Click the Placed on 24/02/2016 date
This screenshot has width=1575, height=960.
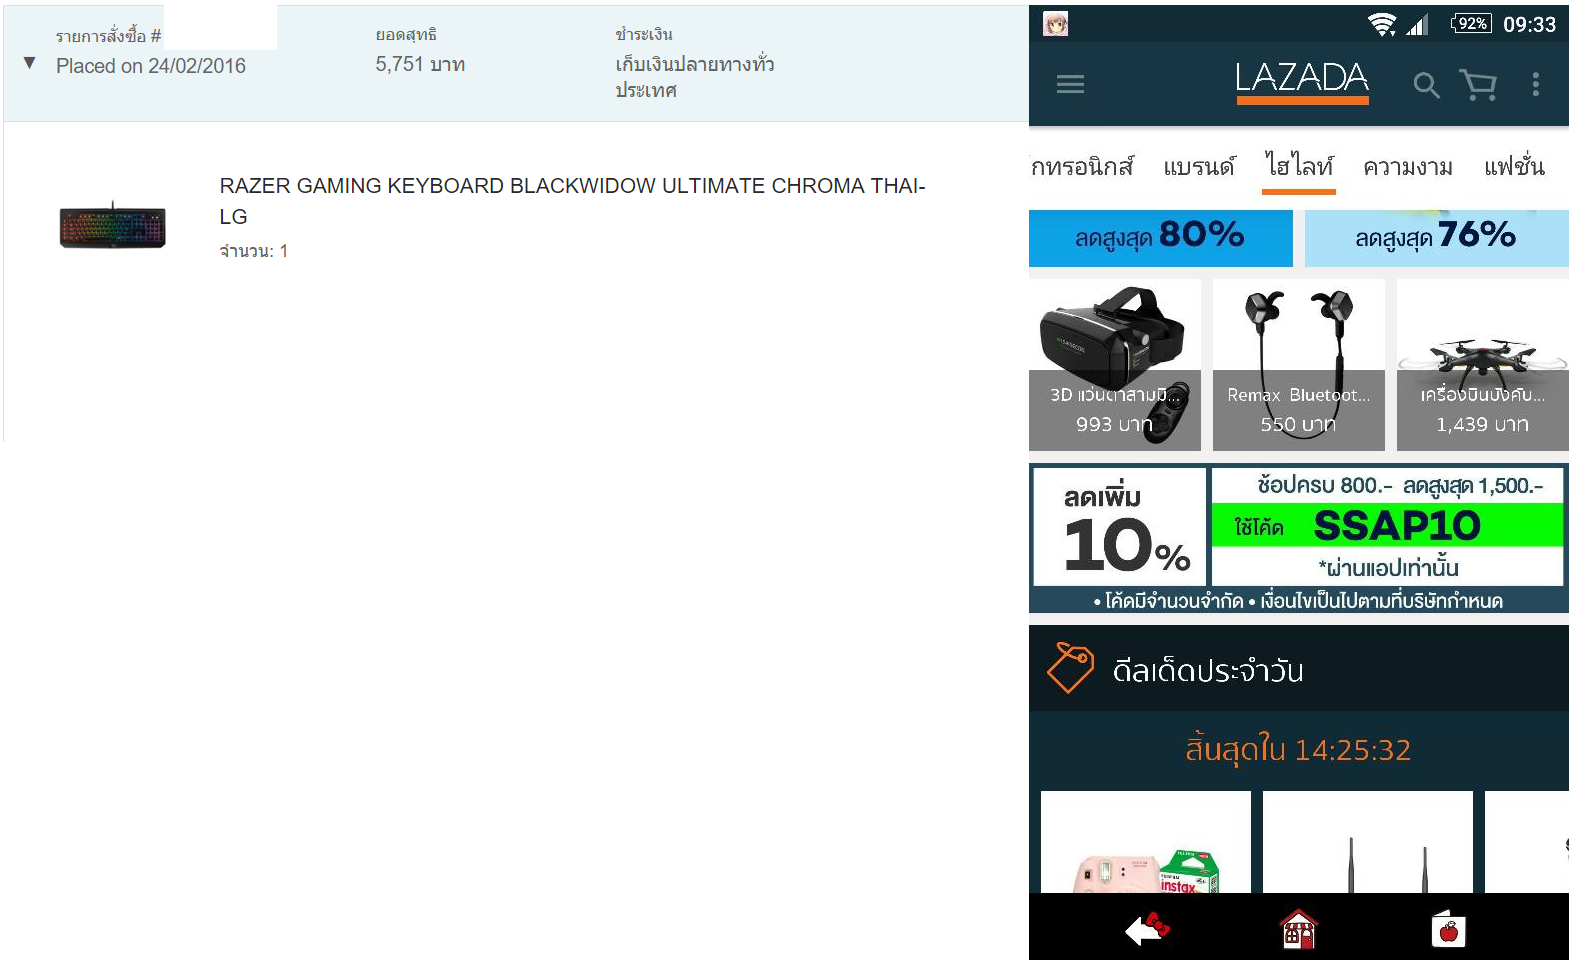(x=151, y=66)
